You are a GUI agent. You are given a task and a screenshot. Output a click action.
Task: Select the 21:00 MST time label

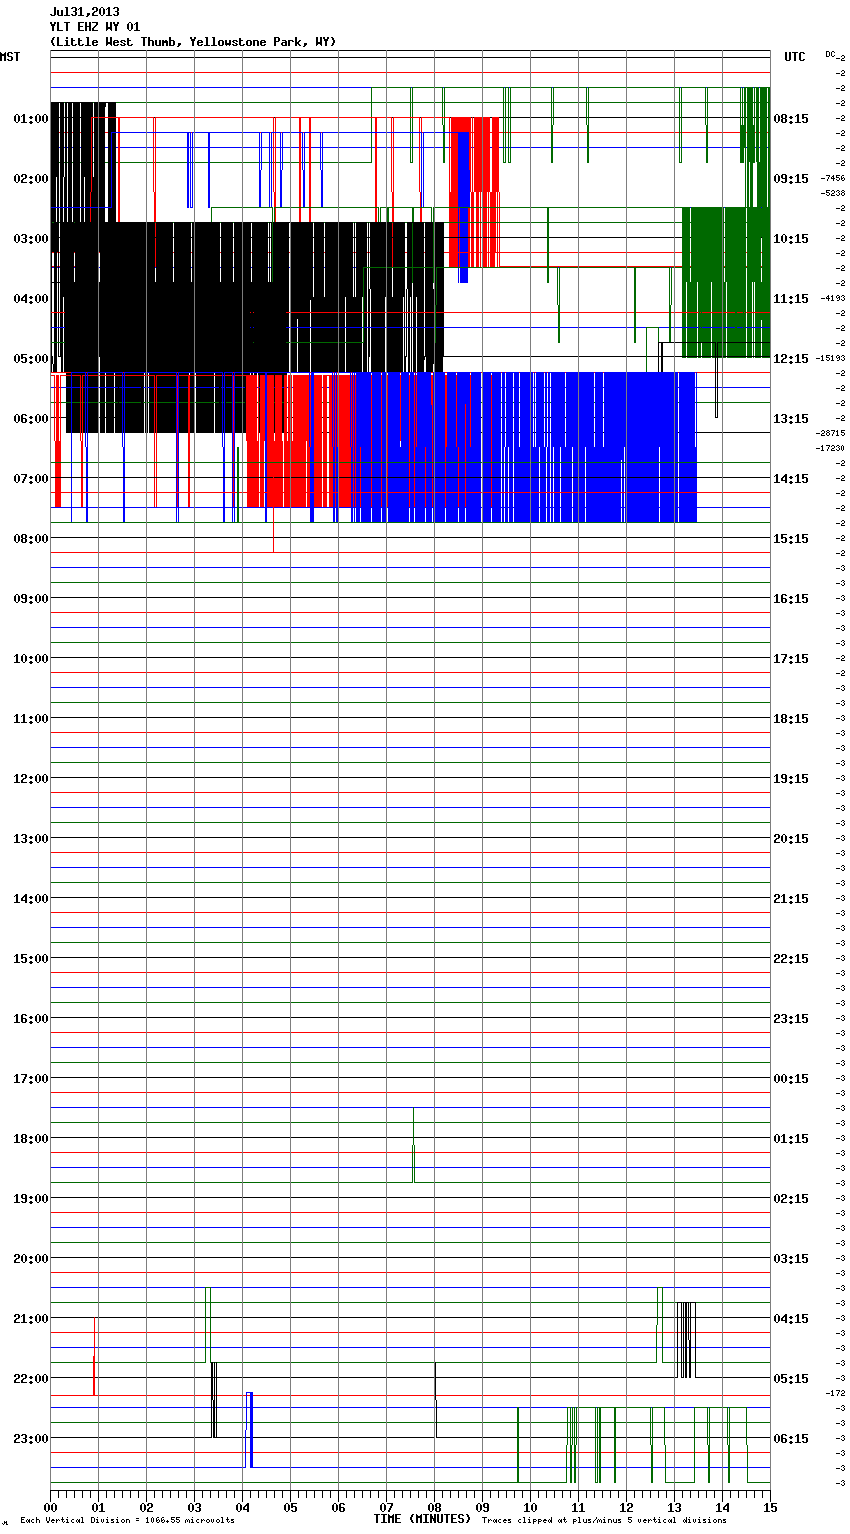[x=31, y=1319]
